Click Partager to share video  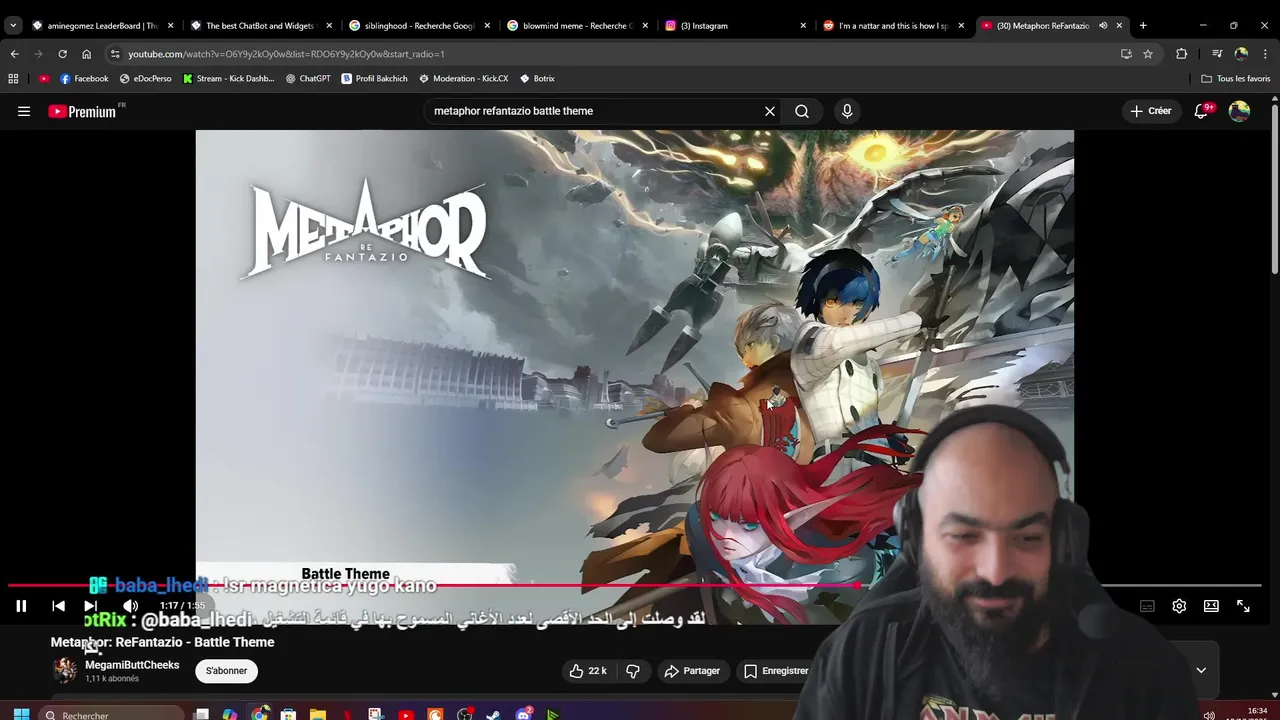(x=692, y=671)
